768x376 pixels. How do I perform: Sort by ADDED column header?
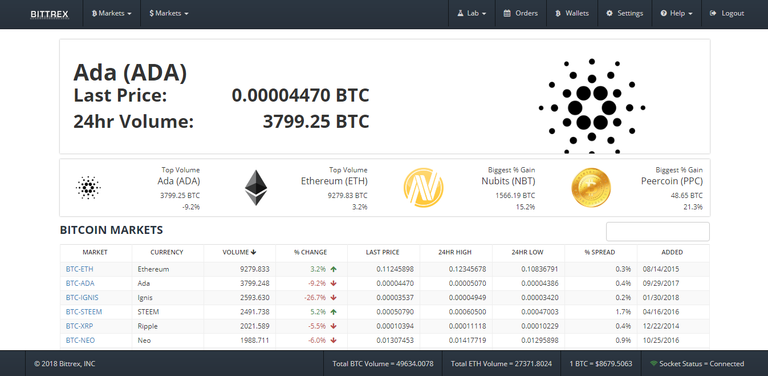coord(672,253)
